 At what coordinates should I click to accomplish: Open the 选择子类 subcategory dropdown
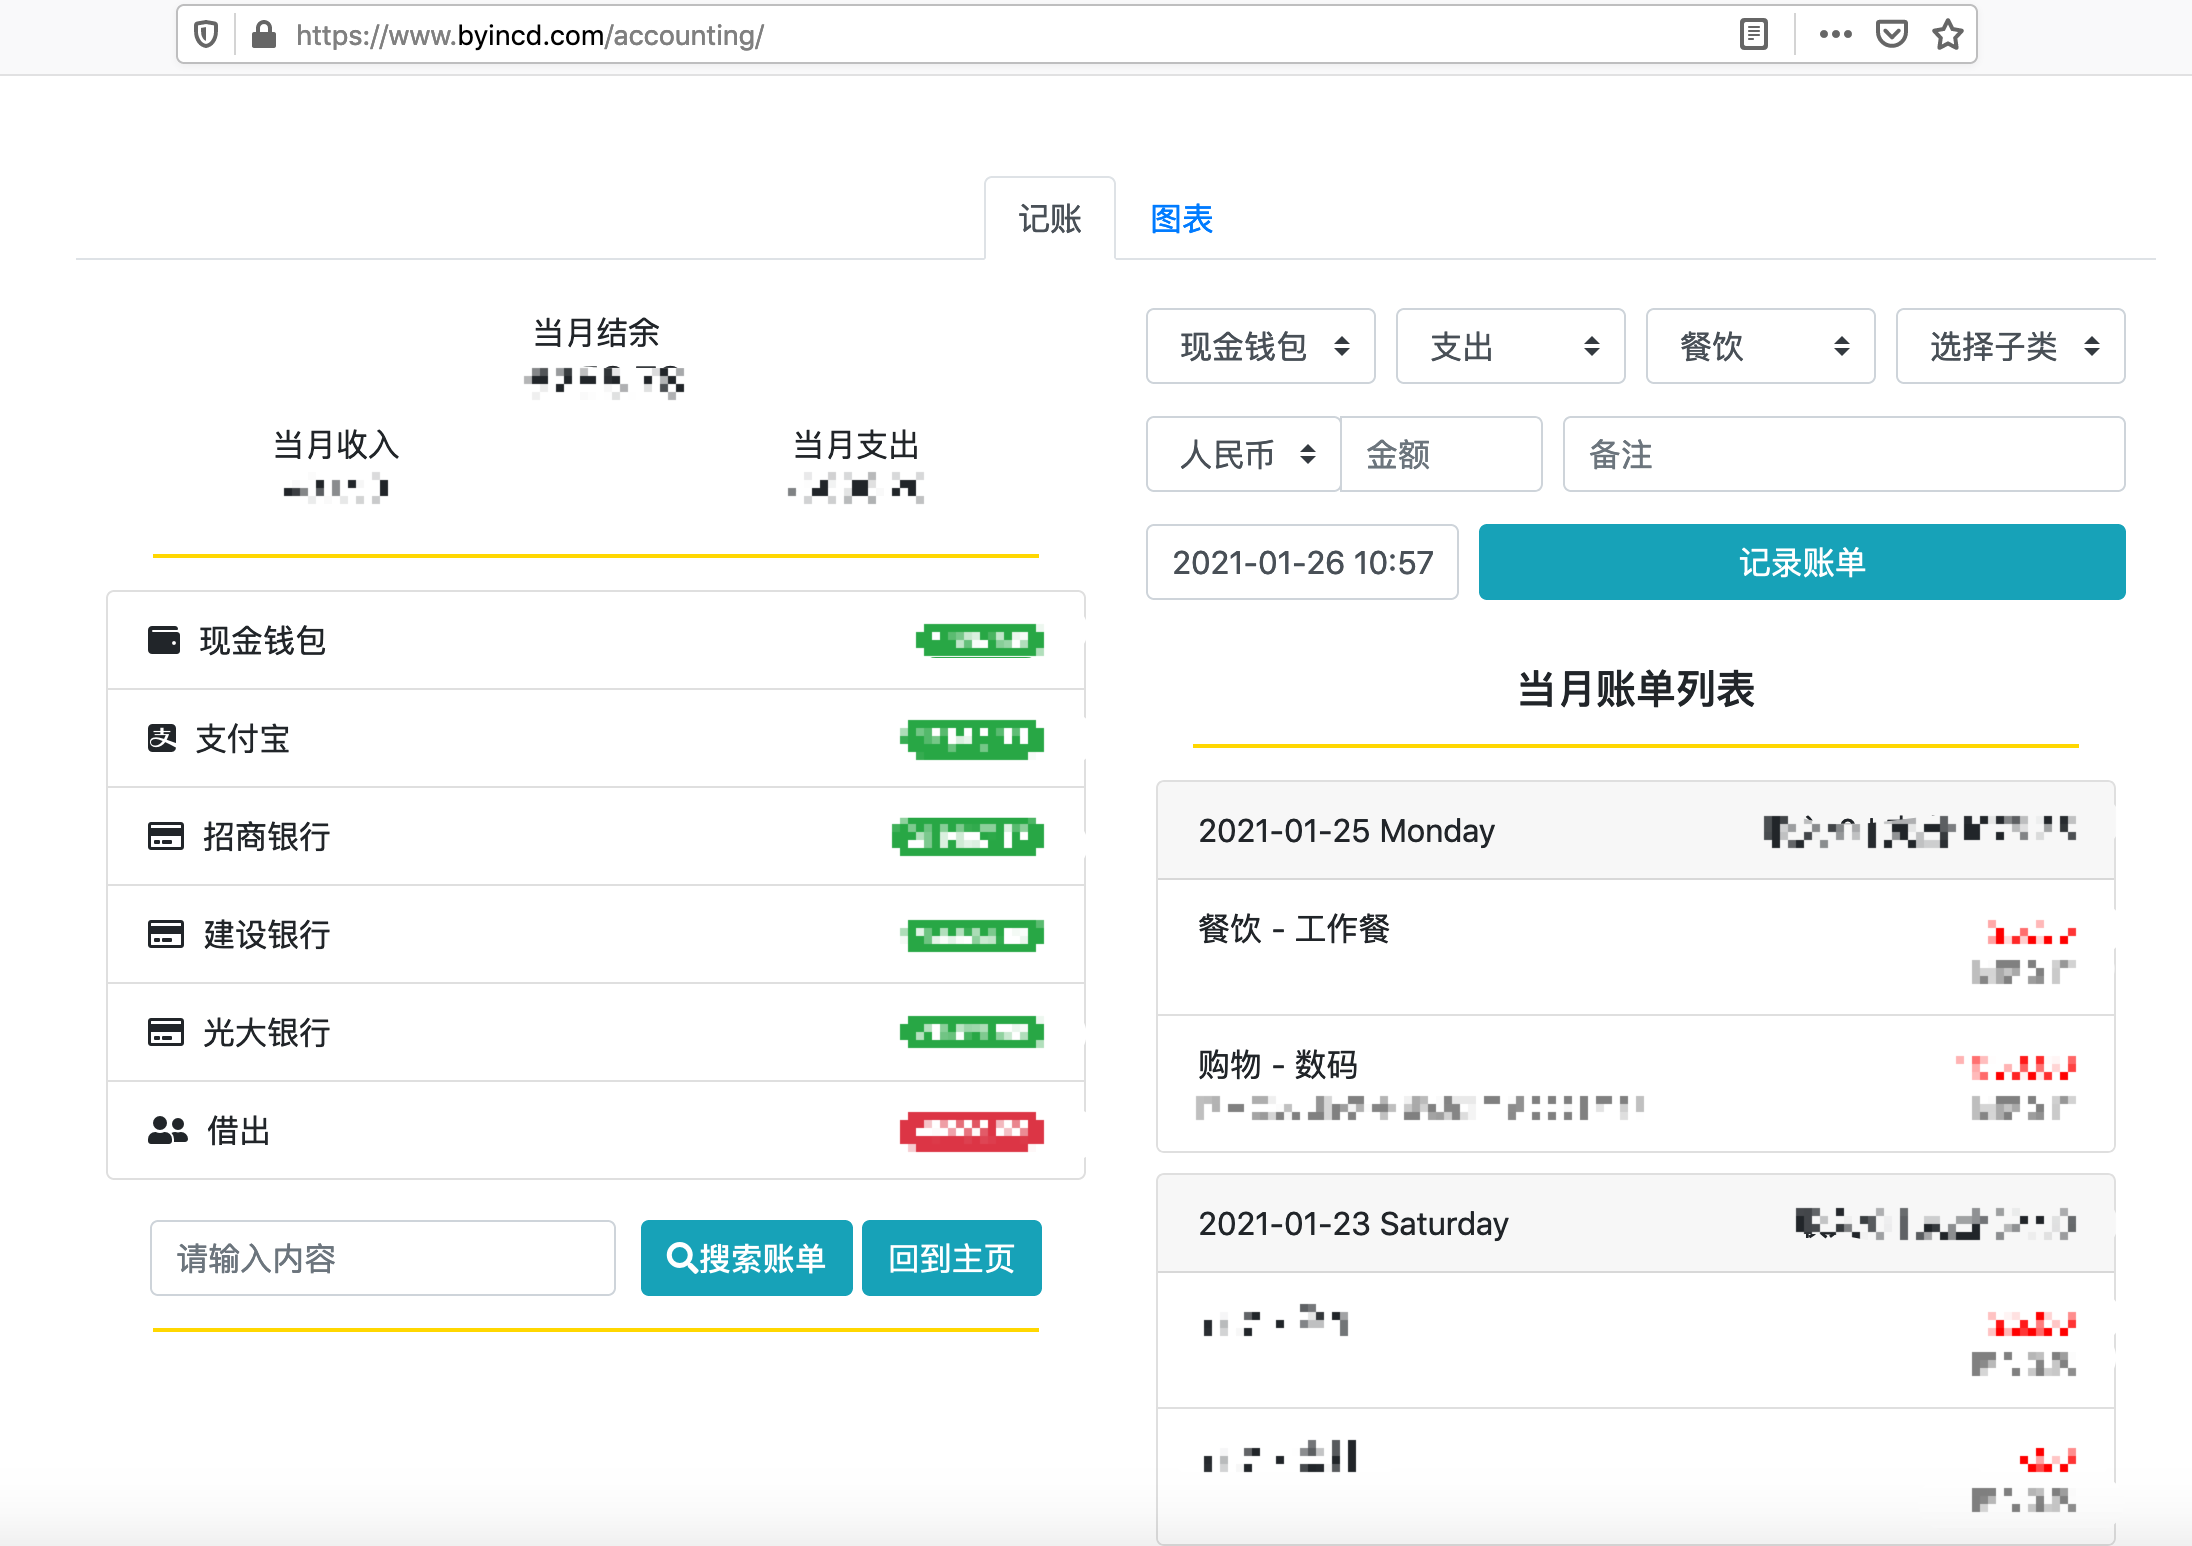point(2010,346)
